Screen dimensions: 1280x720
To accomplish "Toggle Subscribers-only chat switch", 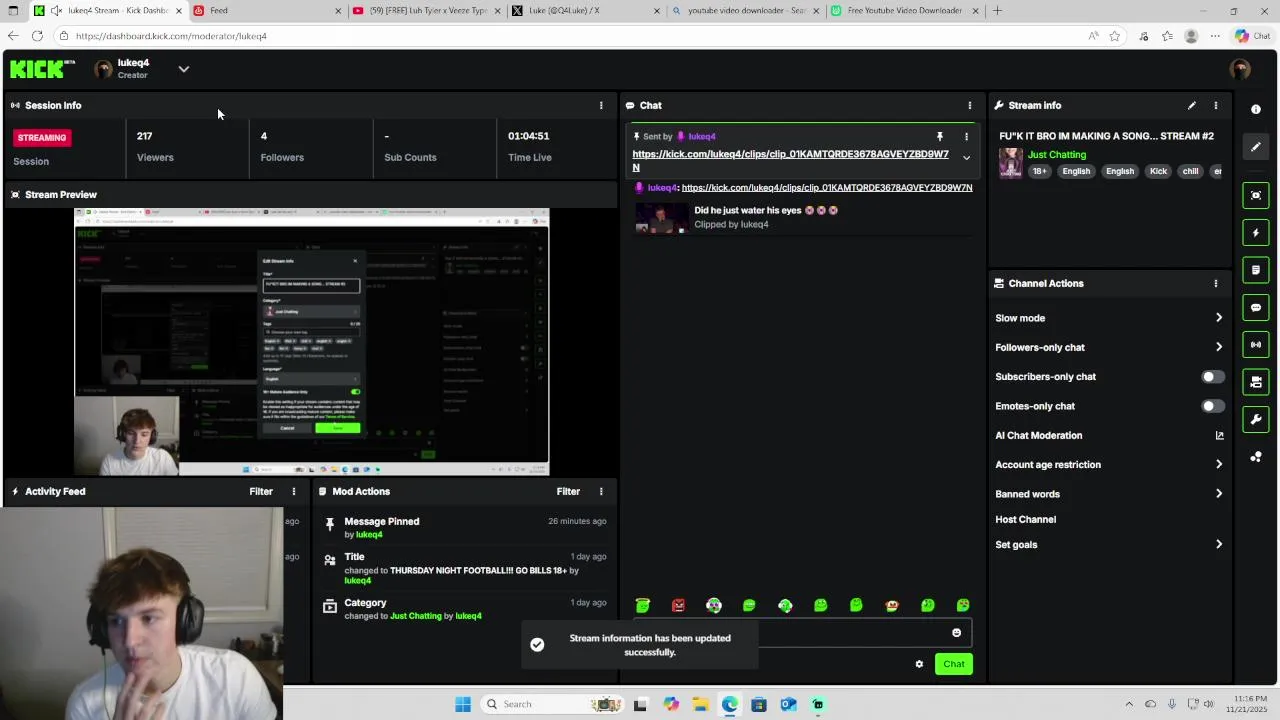I will click(x=1212, y=377).
